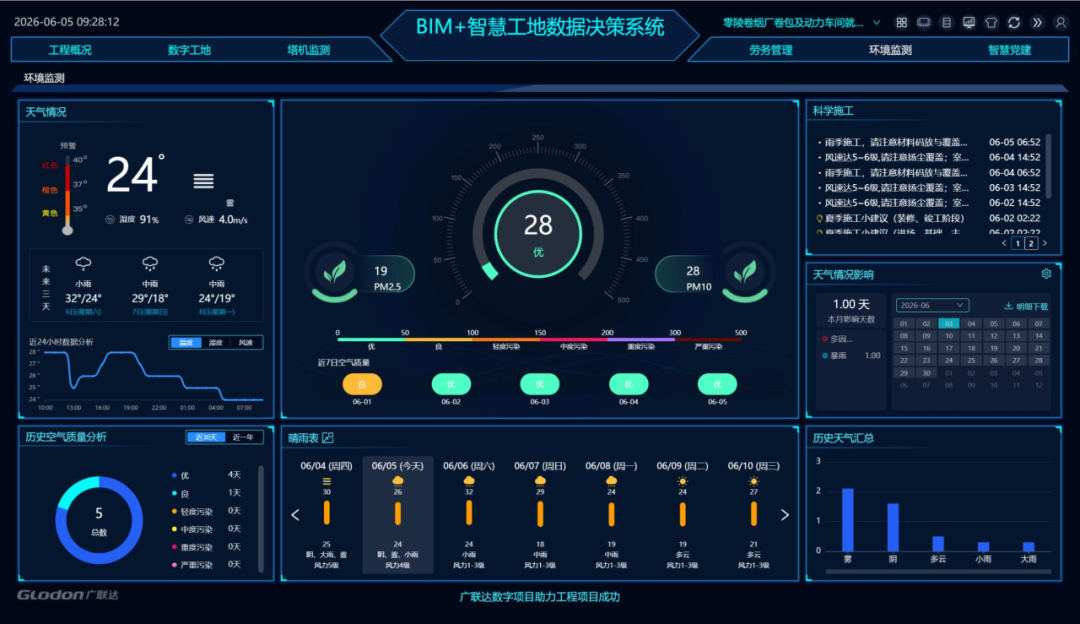1080x624 pixels.
Task: Select the 06/06 (周六) forecast column
Action: (x=469, y=514)
